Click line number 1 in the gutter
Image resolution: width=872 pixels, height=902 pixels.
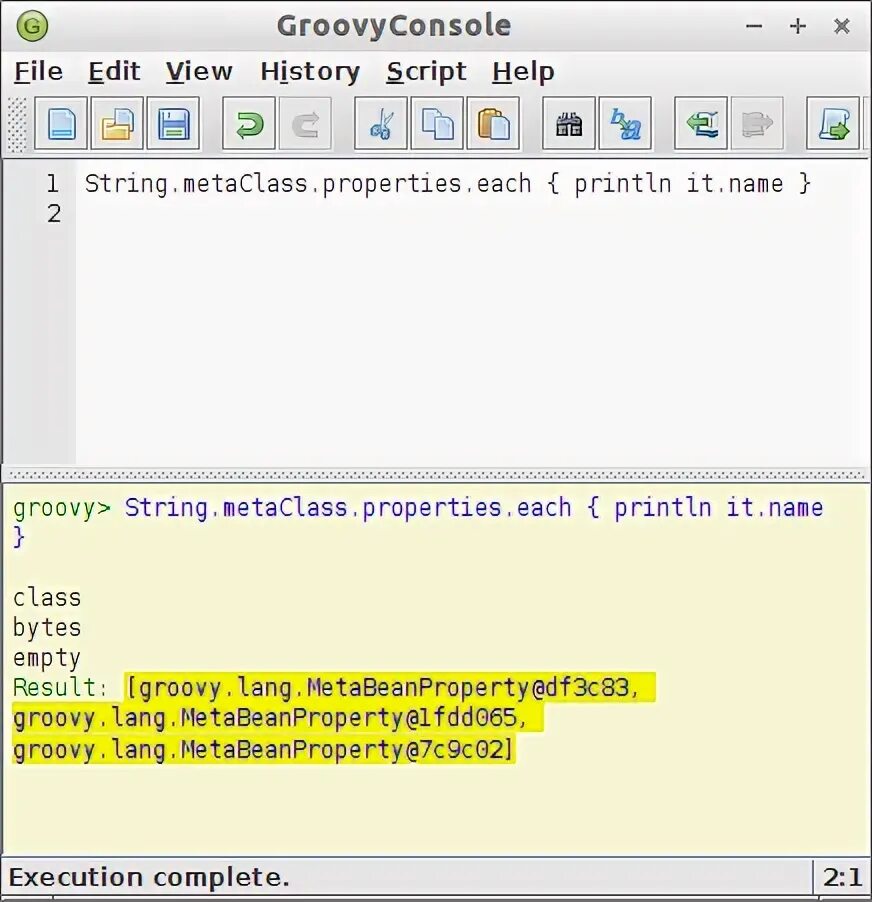53,184
